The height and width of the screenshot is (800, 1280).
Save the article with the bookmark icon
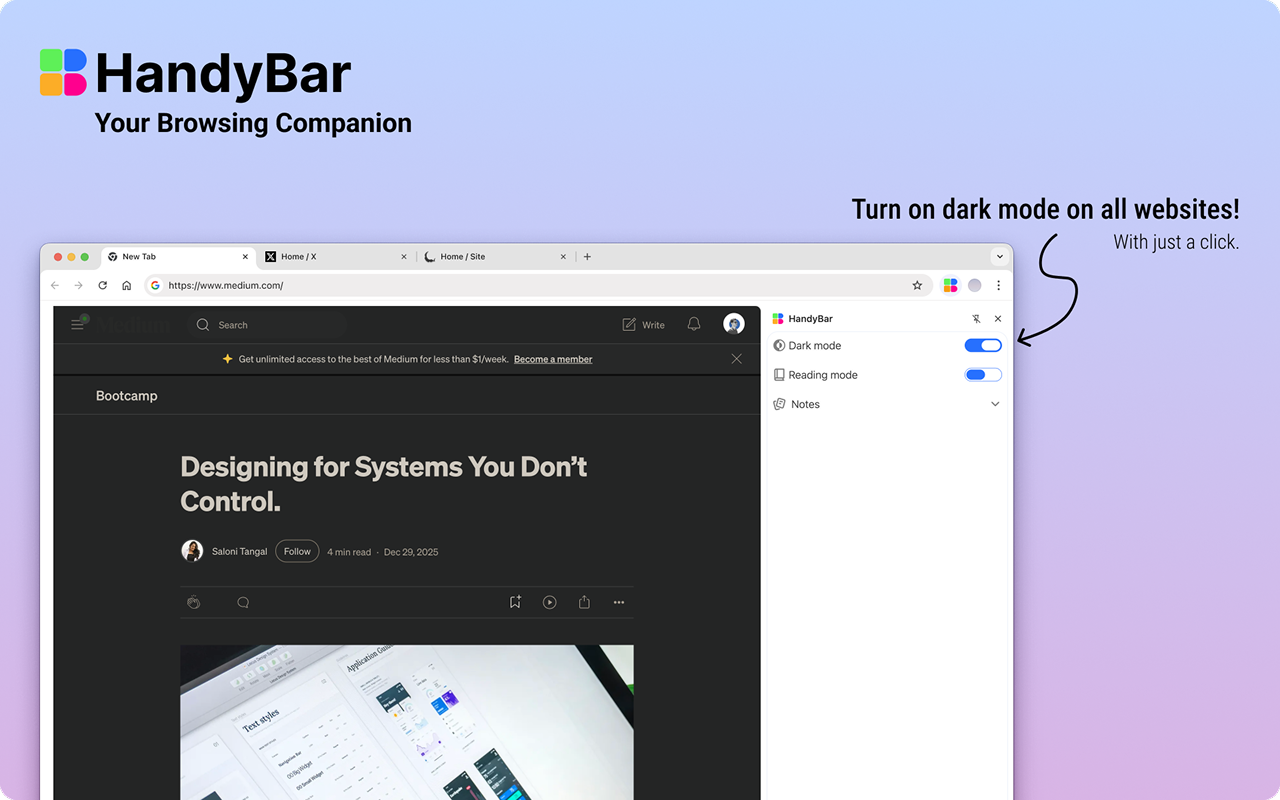tap(514, 602)
